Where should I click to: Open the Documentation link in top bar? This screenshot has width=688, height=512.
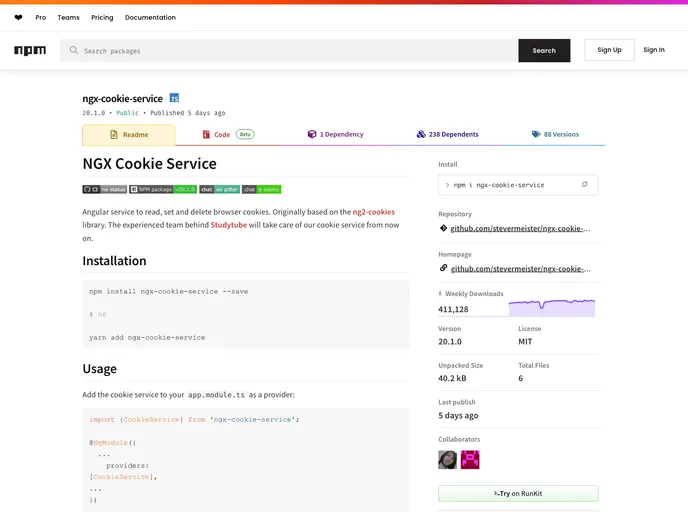click(x=150, y=18)
